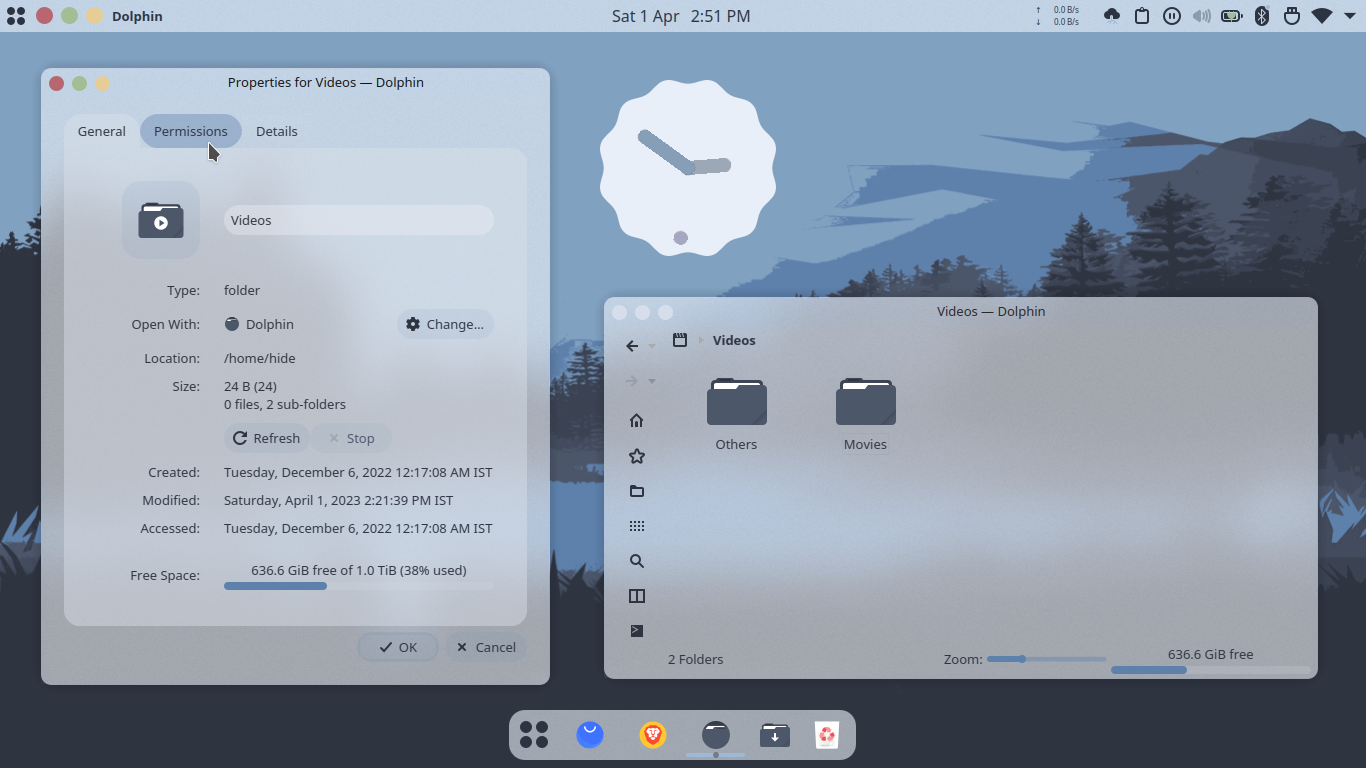Click the star bookmarks icon in Dolphin sidebar
1366x768 pixels.
636,456
